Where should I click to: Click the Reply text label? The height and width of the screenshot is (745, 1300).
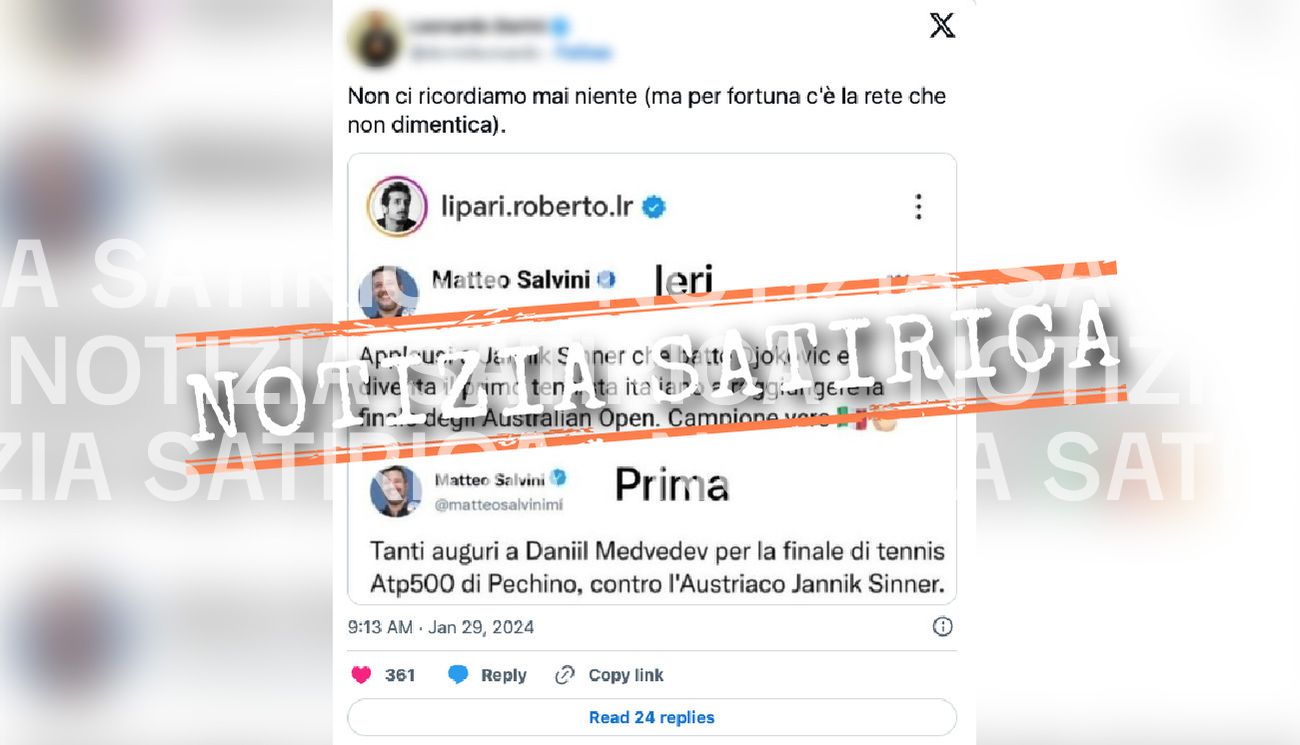click(503, 675)
